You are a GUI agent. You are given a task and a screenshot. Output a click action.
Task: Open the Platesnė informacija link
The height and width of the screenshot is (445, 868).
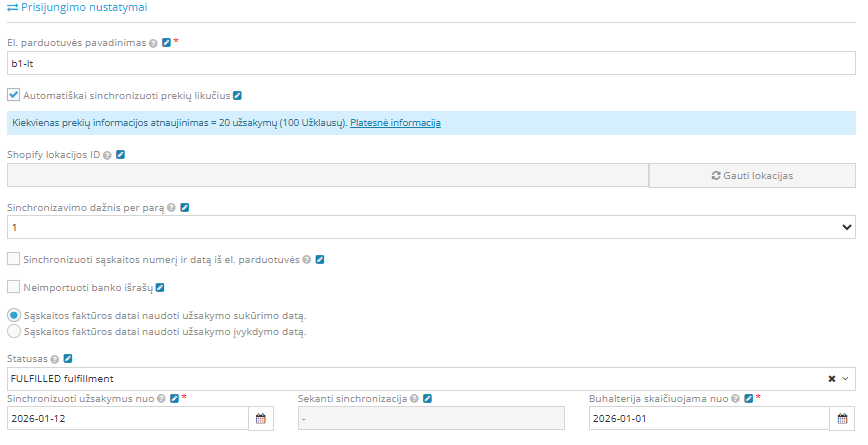tap(395, 123)
